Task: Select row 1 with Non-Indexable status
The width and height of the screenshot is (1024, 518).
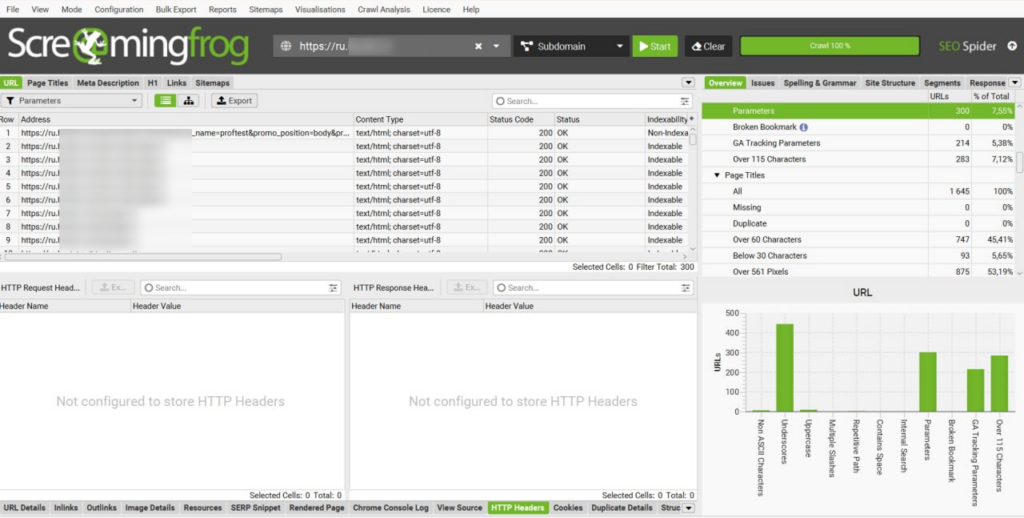Action: 344,133
